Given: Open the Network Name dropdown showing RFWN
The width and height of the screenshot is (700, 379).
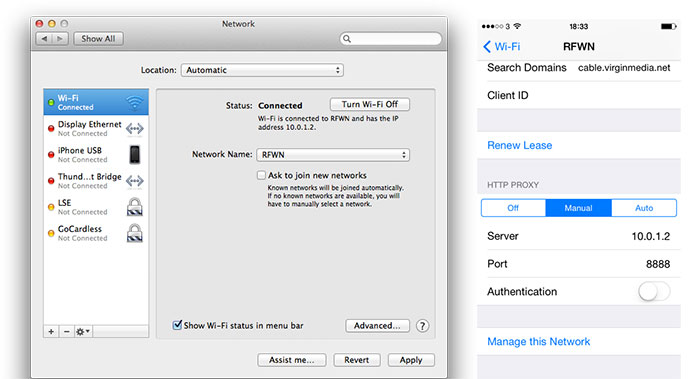Looking at the screenshot, I should 333,155.
